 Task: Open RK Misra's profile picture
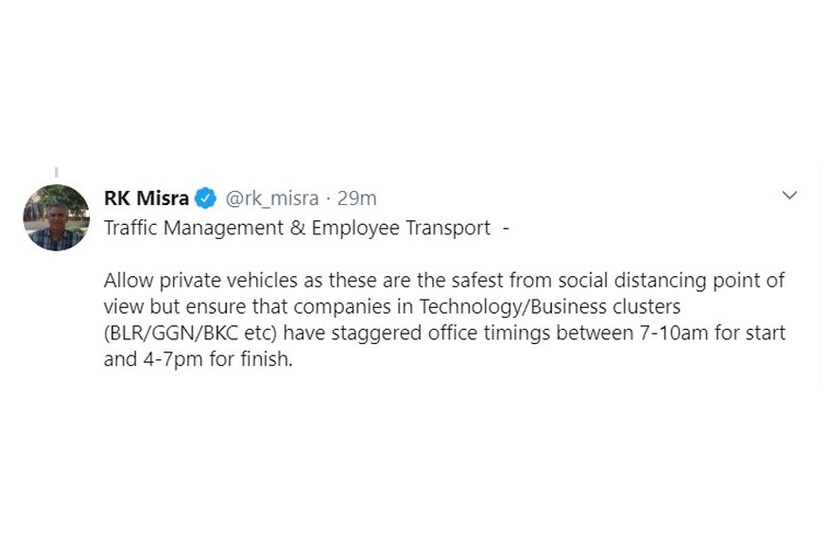pos(56,217)
